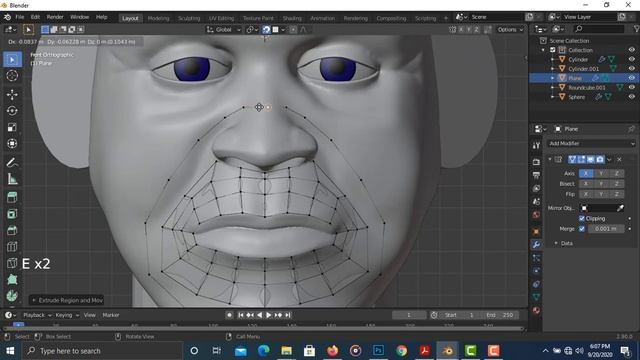Toggle the Collection exclude checkbox
Viewport: 640px width, 360px height.
click(x=553, y=50)
